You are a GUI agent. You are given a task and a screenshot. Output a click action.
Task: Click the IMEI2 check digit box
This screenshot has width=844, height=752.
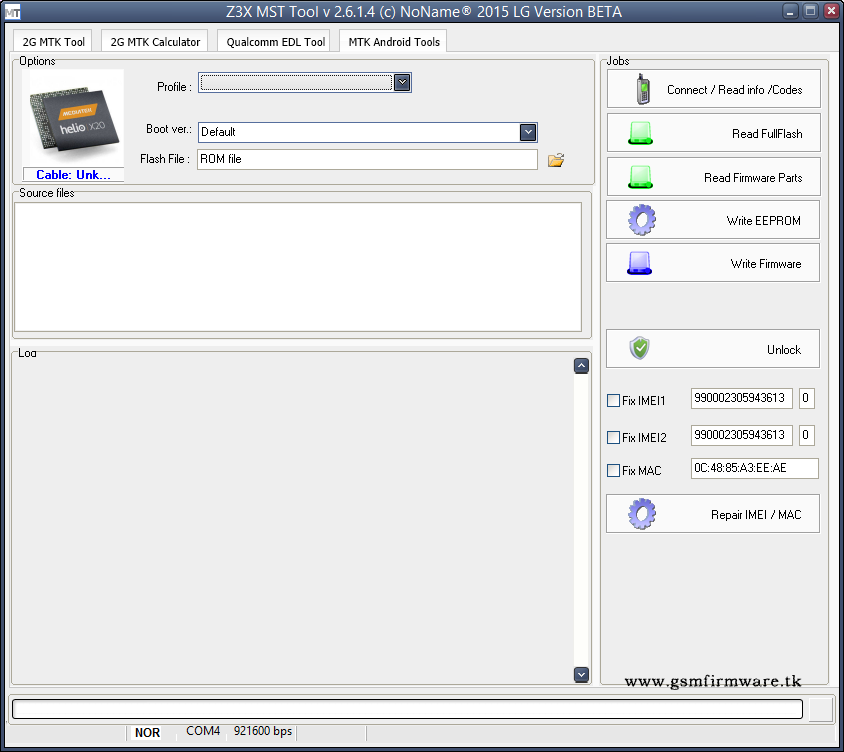(806, 435)
